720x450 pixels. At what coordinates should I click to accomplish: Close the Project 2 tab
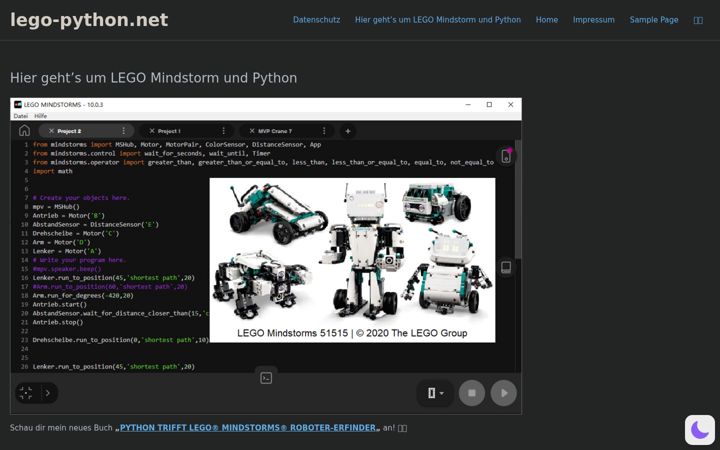pos(51,131)
